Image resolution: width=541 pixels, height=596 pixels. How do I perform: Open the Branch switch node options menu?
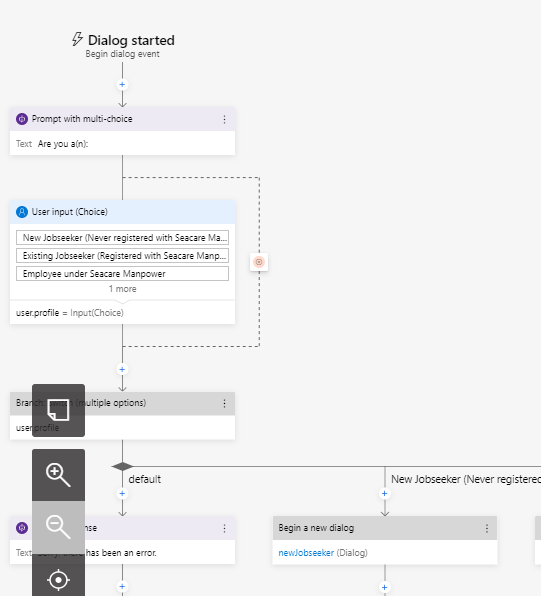click(224, 403)
